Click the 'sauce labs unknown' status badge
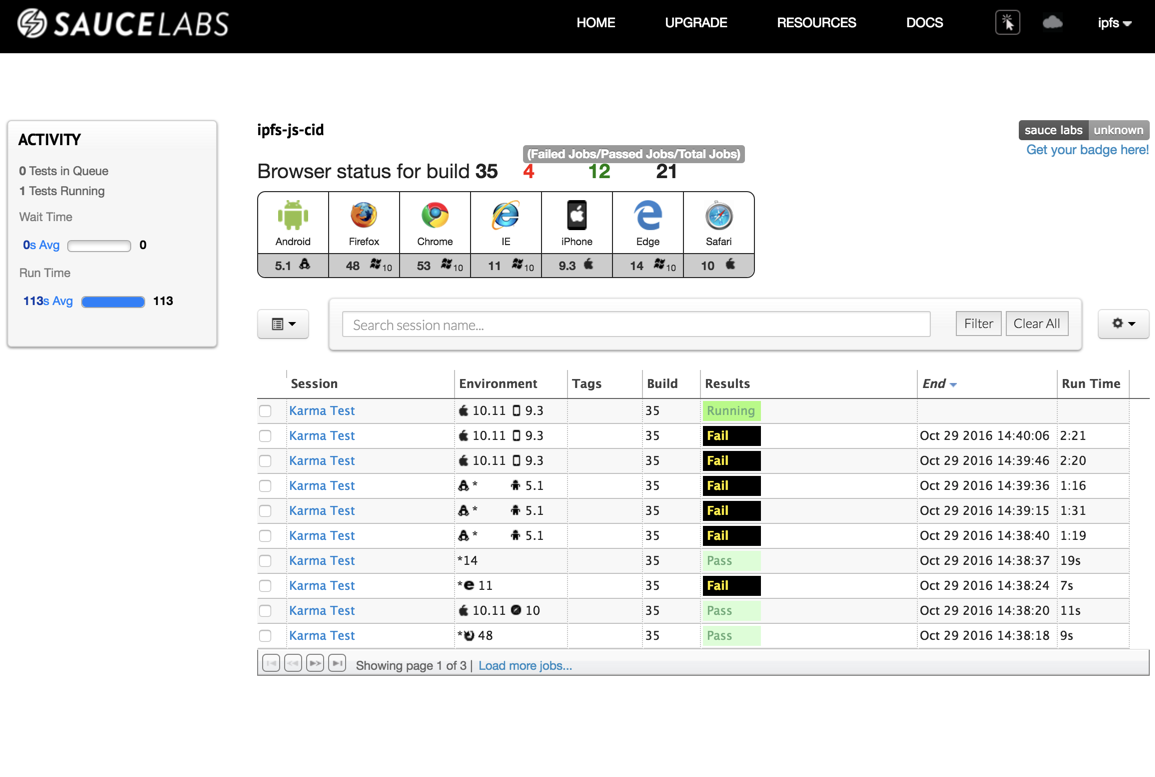 click(1084, 130)
